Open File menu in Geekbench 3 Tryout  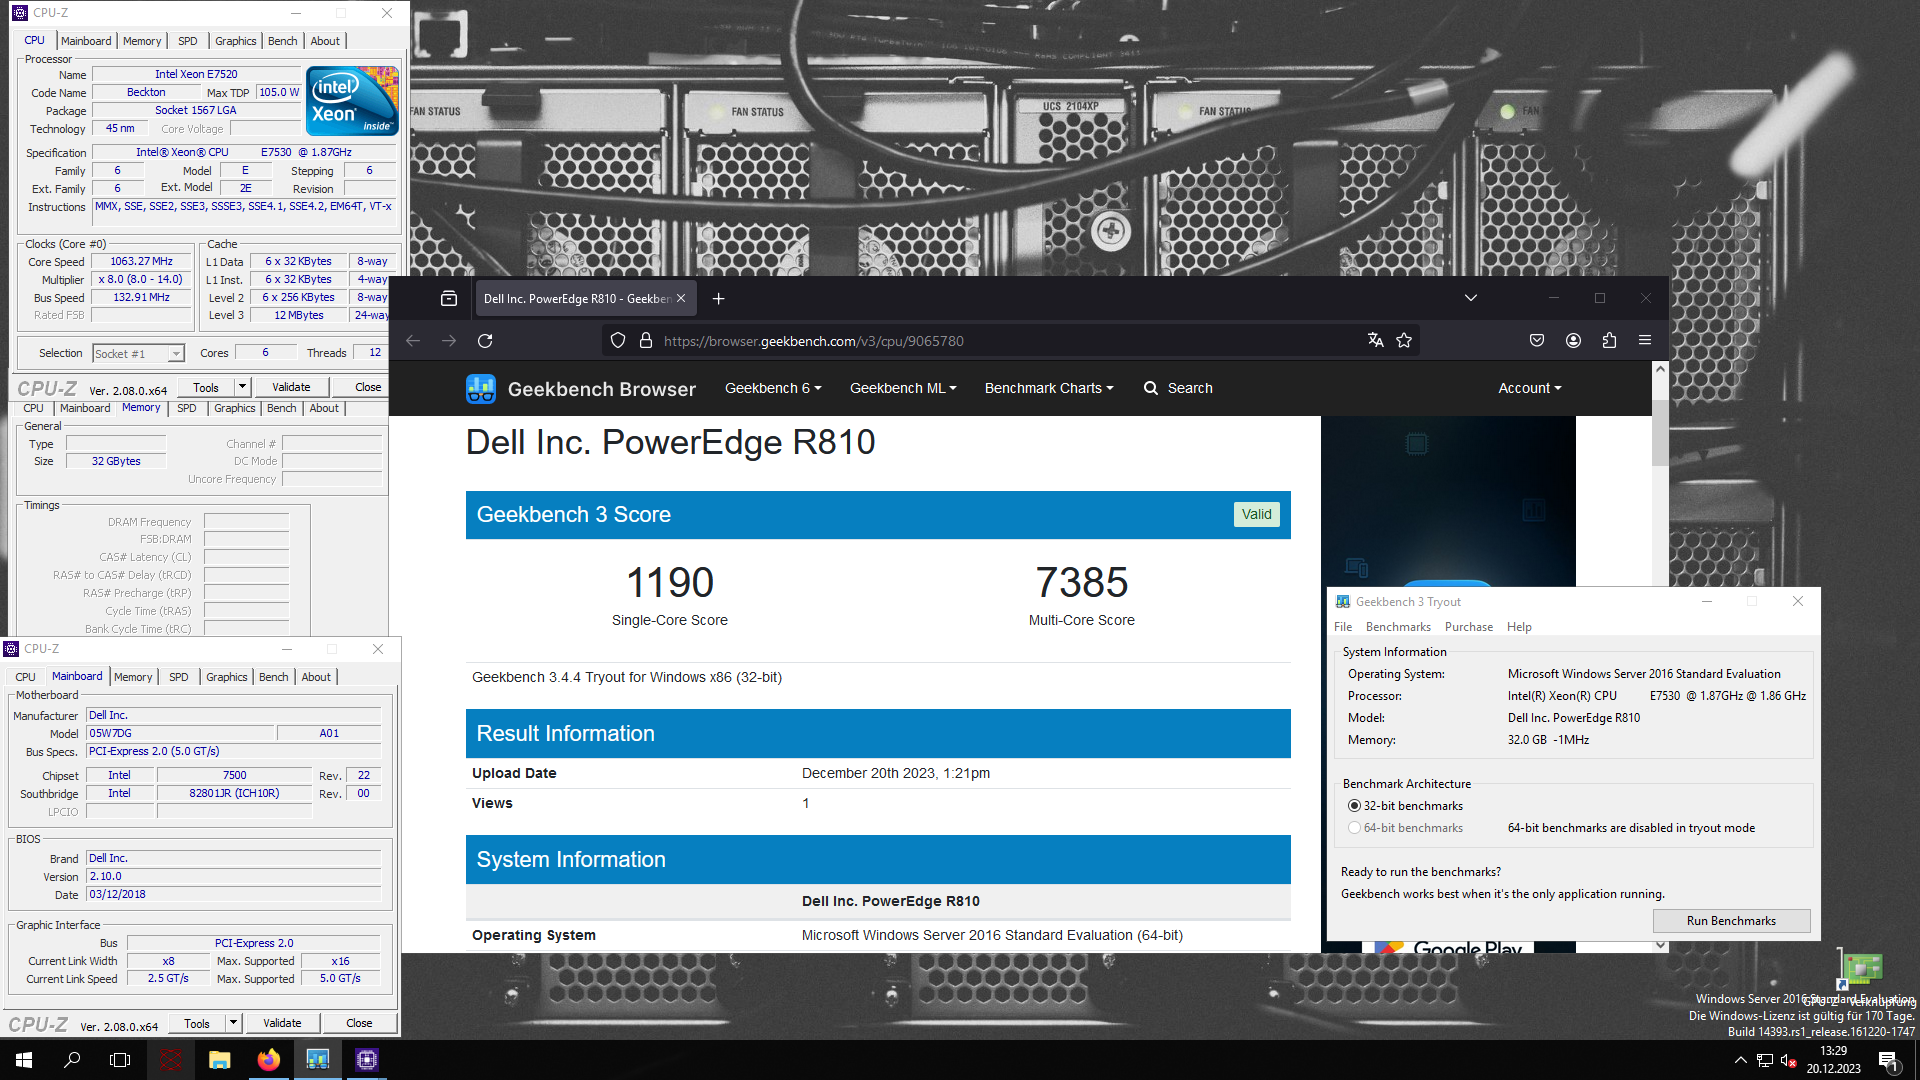(1342, 627)
